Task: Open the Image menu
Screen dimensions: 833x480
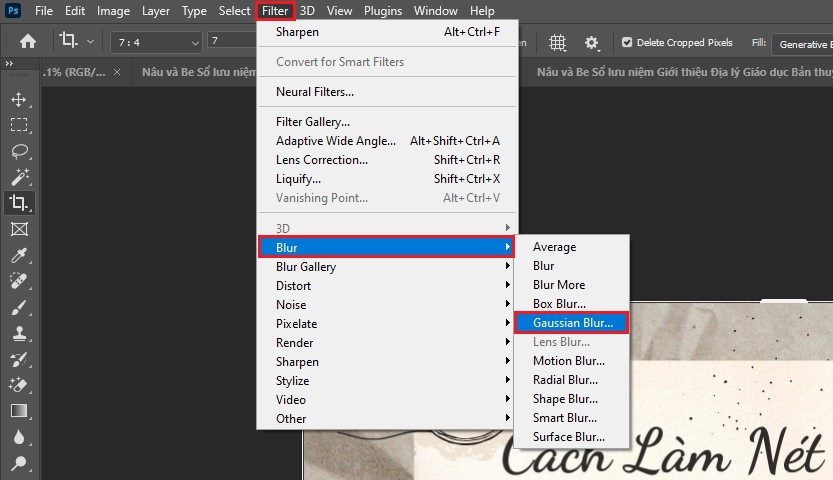Action: click(113, 11)
